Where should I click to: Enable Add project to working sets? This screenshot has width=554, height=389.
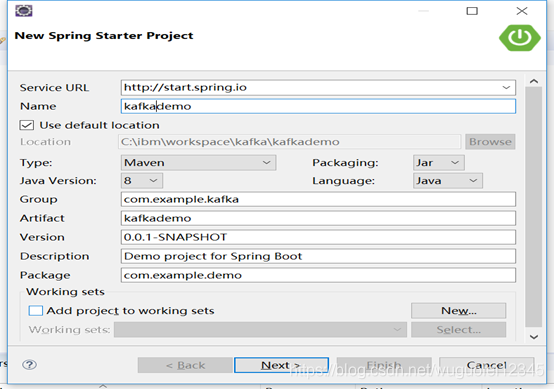pyautogui.click(x=36, y=311)
